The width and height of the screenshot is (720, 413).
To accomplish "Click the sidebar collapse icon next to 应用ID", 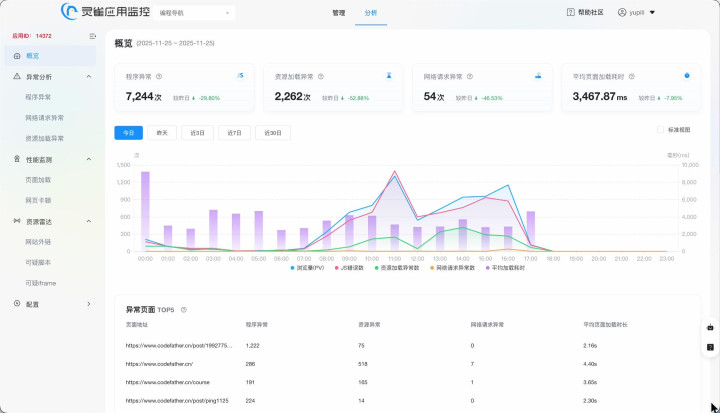I will (x=93, y=35).
